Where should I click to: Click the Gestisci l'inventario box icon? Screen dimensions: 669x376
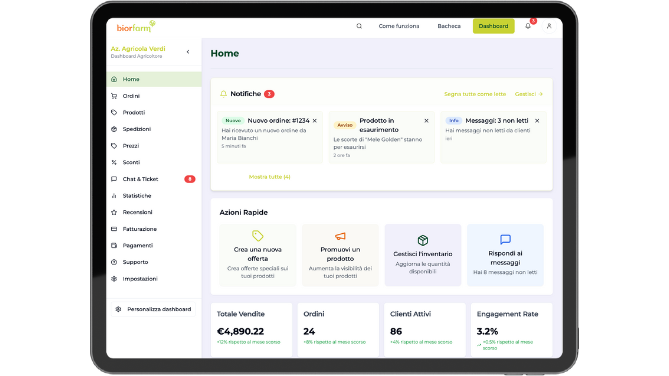423,240
